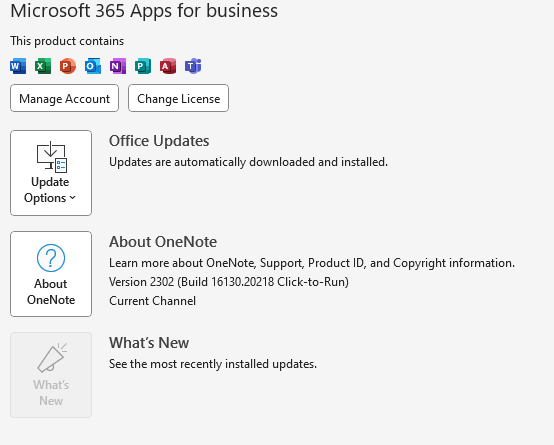The width and height of the screenshot is (554, 445).
Task: Click the See the most recently installed updates text
Action: pyautogui.click(x=213, y=364)
